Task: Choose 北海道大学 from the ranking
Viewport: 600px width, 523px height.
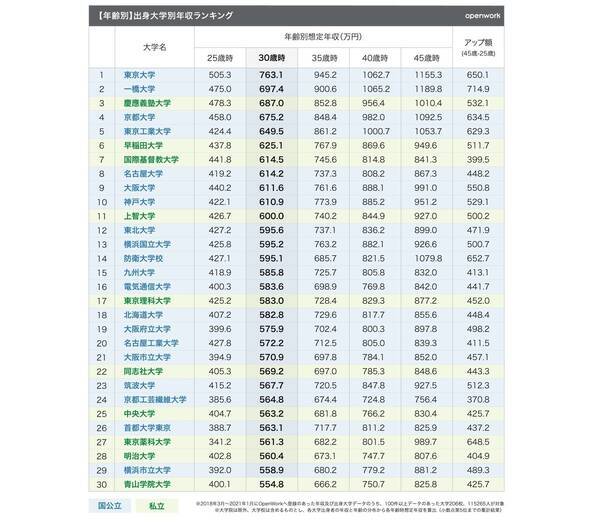Action: point(143,315)
